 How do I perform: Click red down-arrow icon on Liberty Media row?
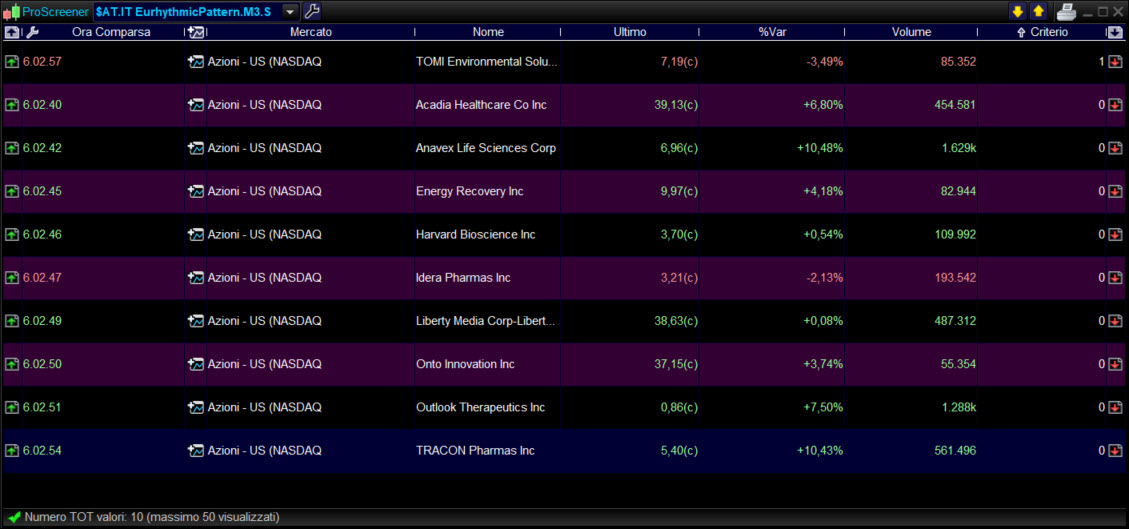[1115, 321]
